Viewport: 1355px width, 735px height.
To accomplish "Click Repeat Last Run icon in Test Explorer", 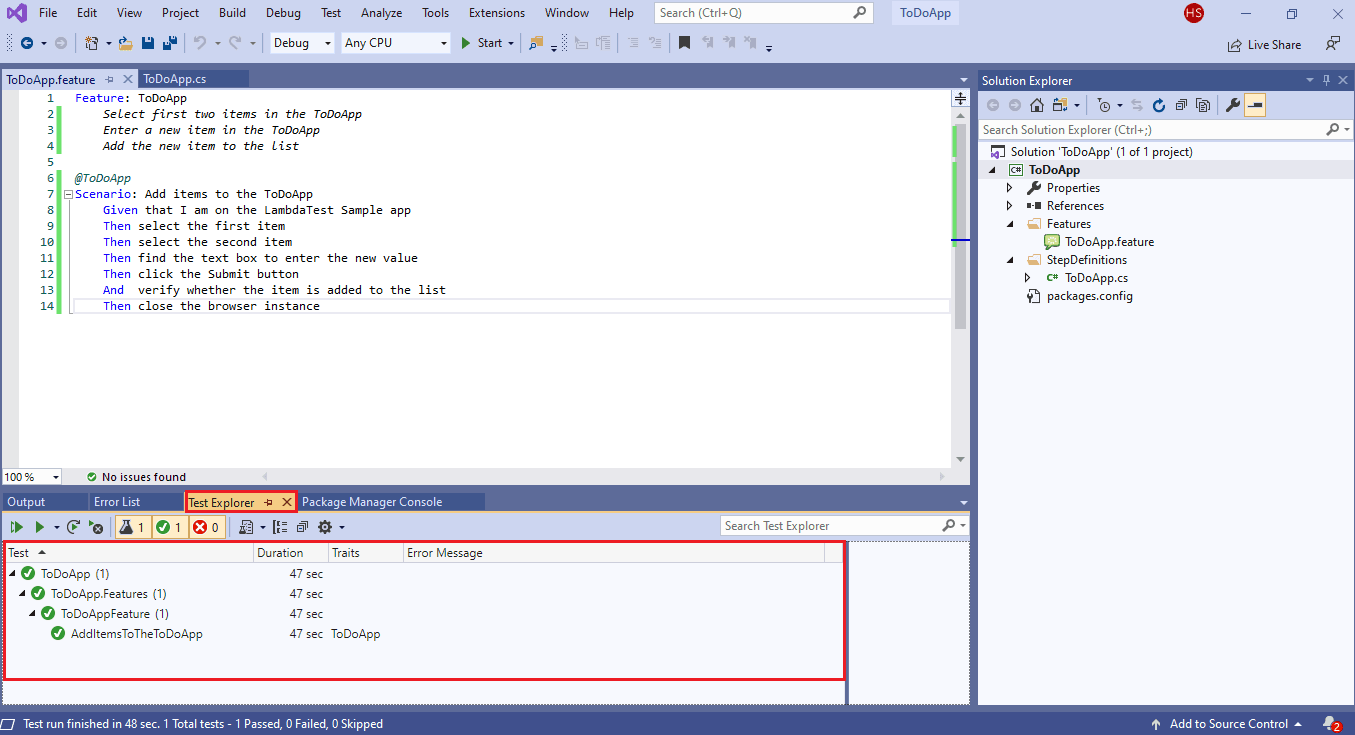I will click(73, 527).
